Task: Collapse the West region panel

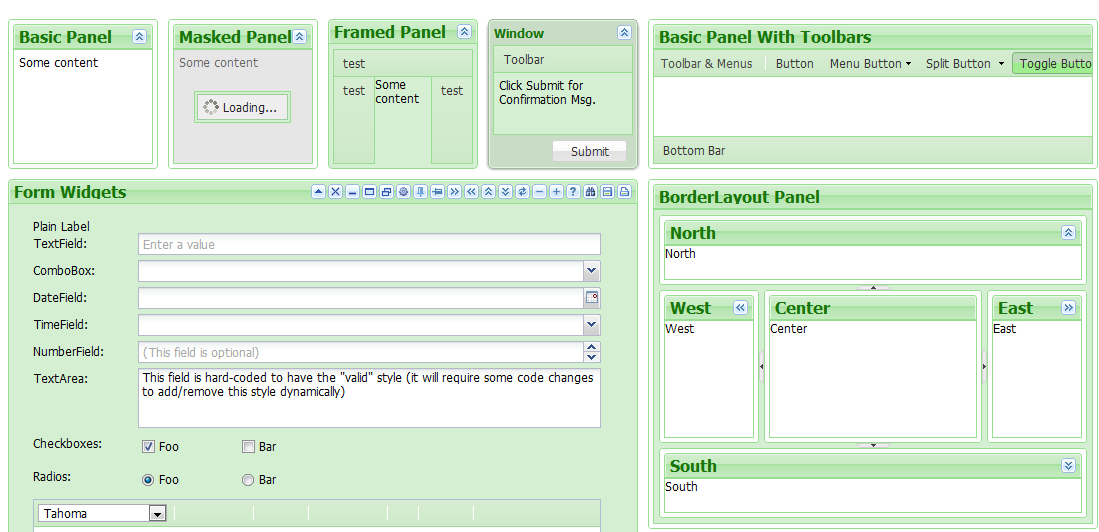Action: tap(741, 308)
